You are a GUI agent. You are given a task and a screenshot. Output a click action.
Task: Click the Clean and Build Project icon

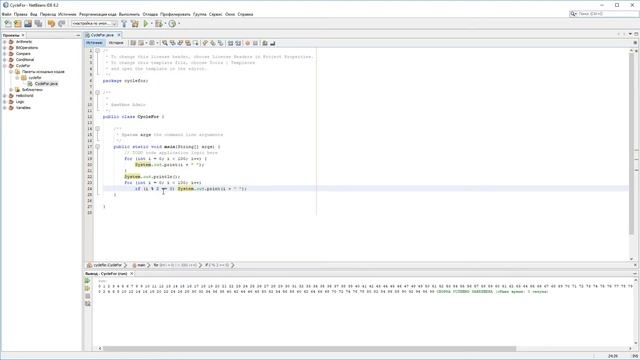[x=135, y=24]
